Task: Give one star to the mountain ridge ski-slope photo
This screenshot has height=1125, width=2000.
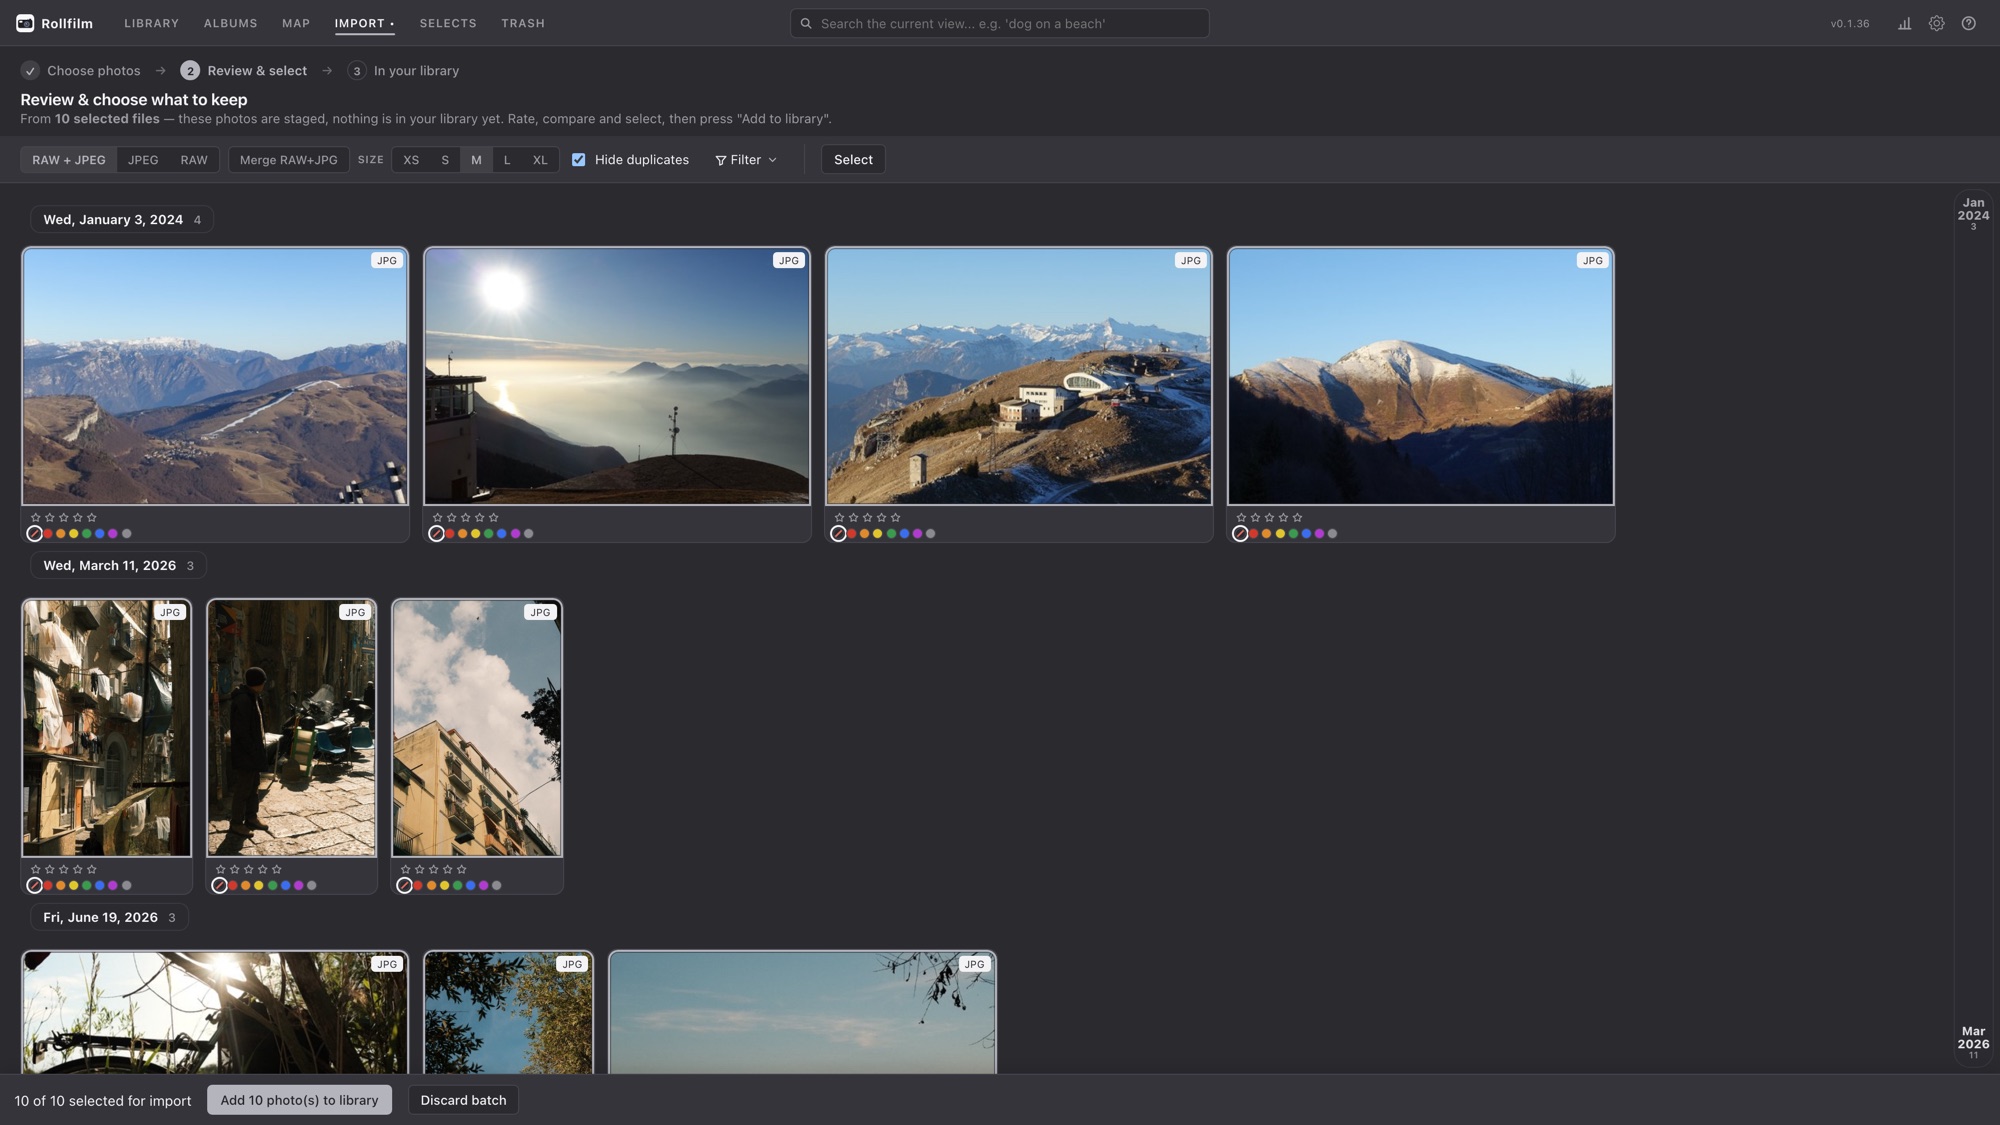Action: [36, 517]
